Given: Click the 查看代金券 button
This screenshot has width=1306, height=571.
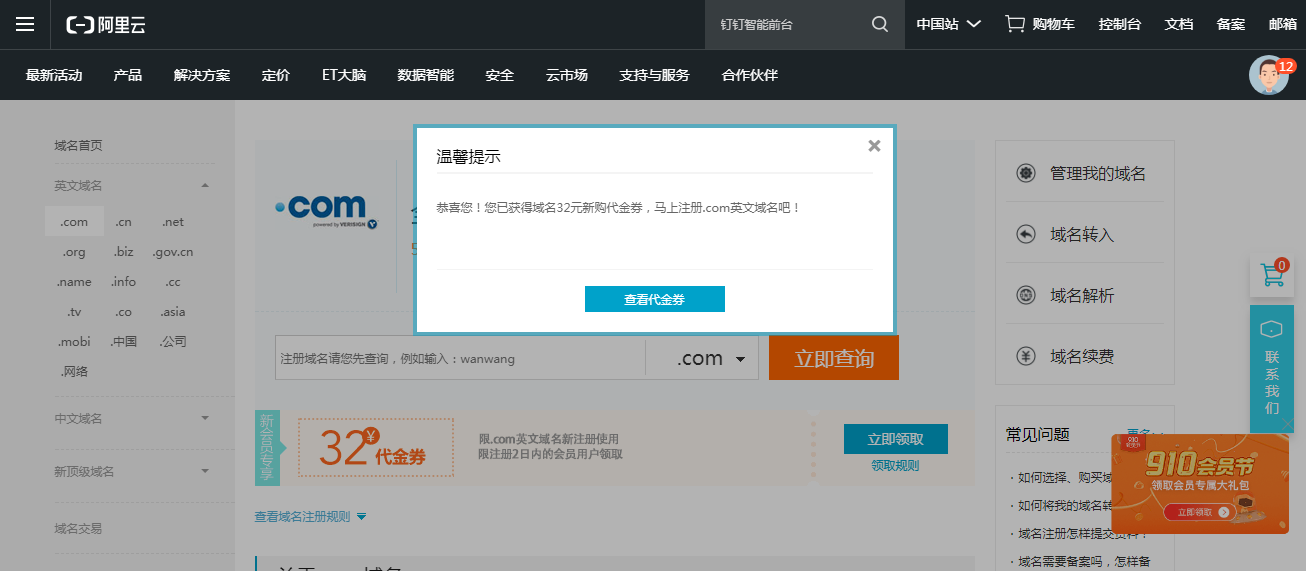Looking at the screenshot, I should pyautogui.click(x=654, y=299).
